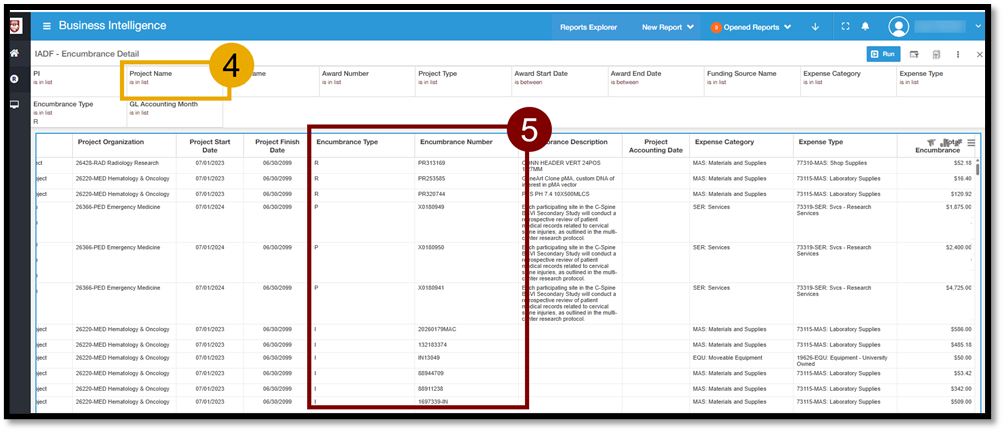Open the Award Number filter
Screen dimensions: 1004x432
[366, 81]
